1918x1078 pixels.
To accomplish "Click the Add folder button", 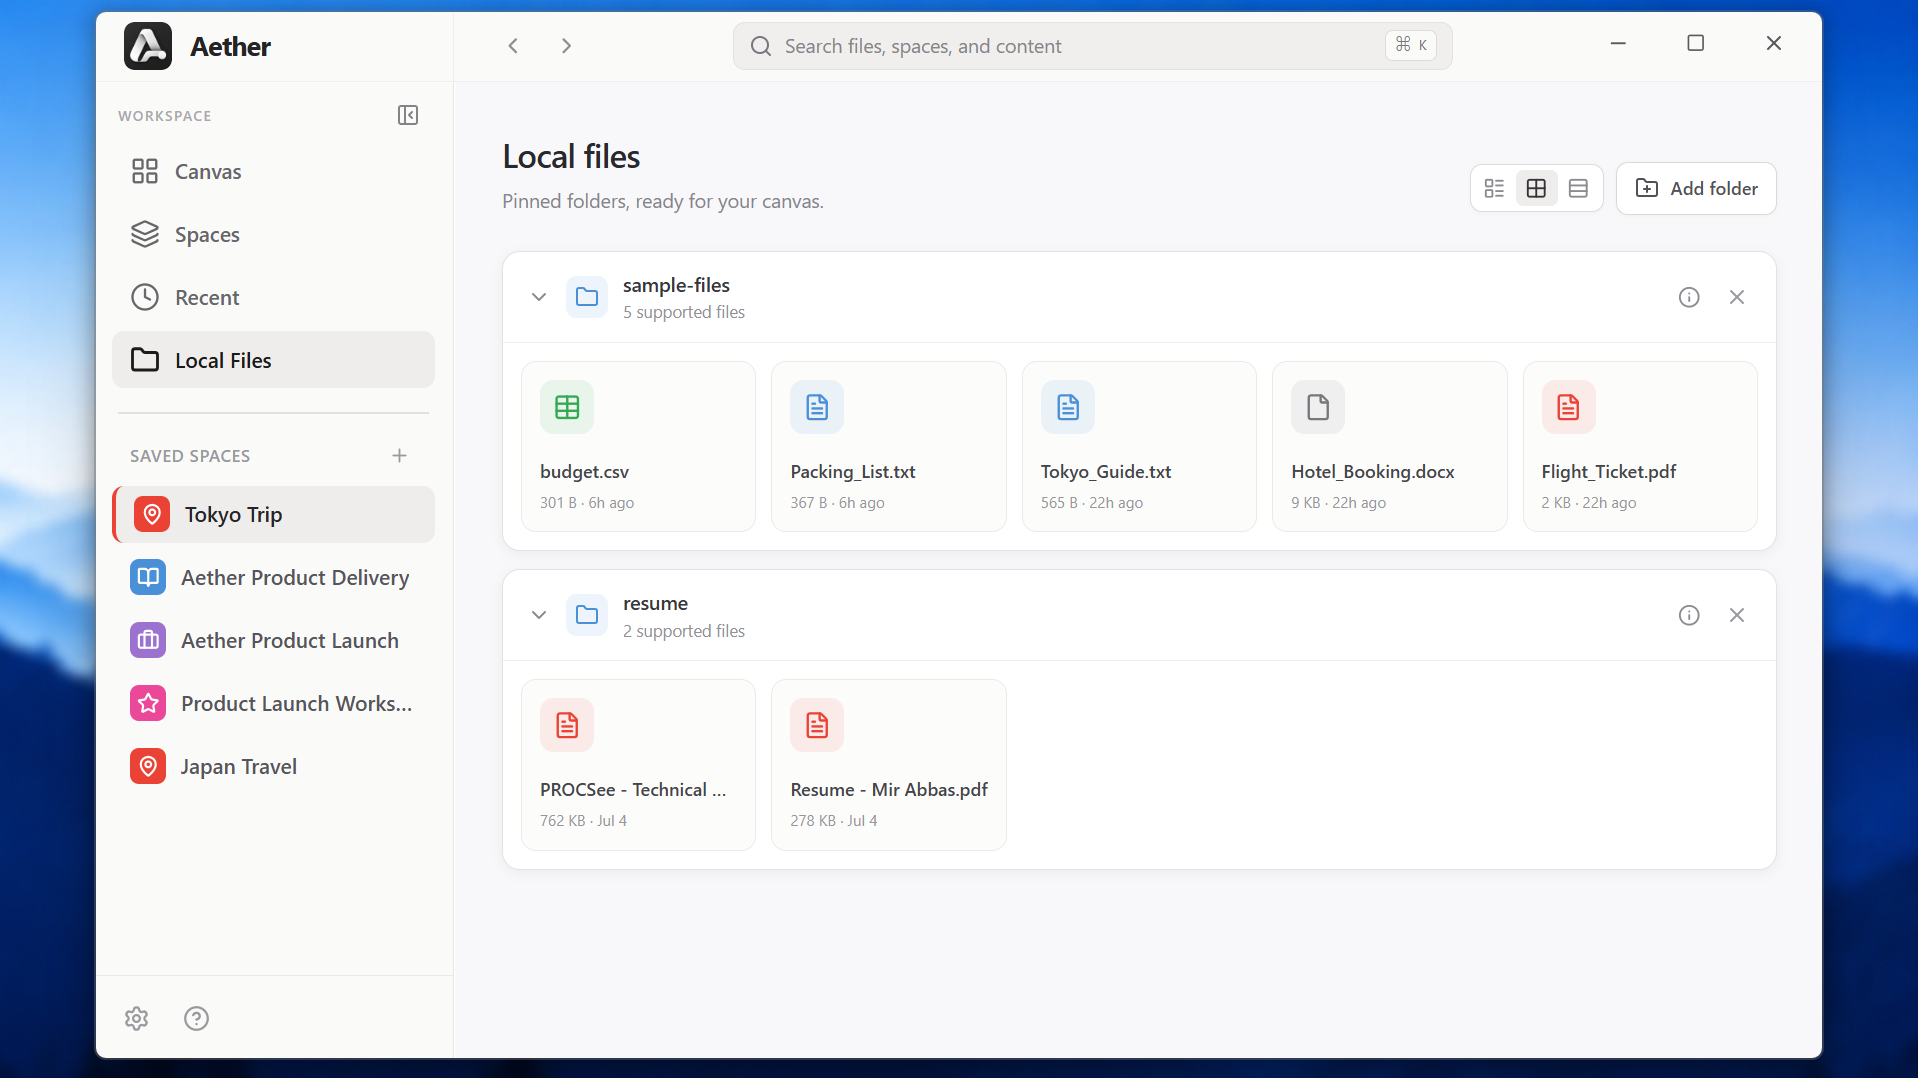I will tap(1696, 188).
